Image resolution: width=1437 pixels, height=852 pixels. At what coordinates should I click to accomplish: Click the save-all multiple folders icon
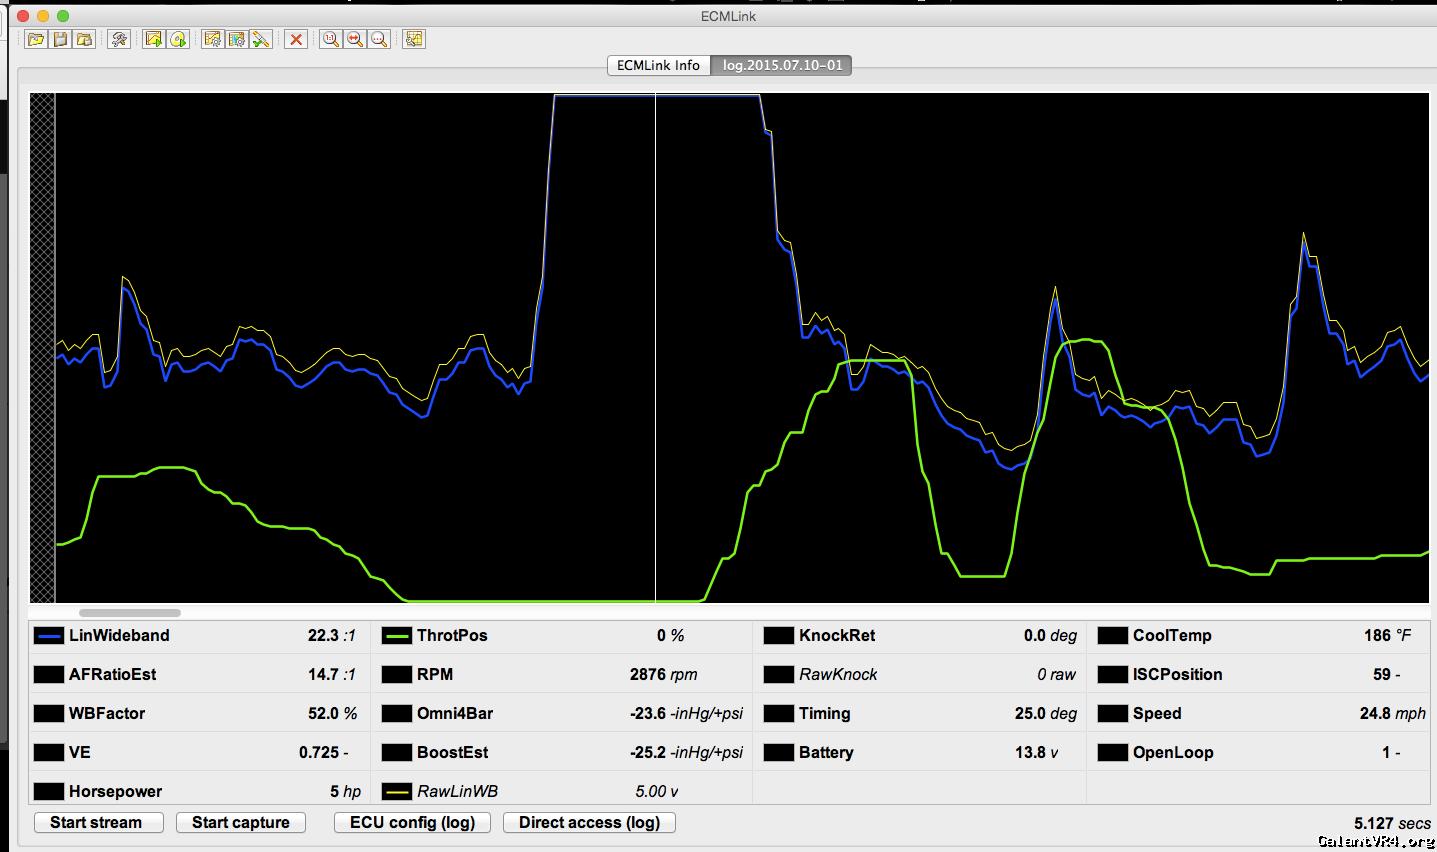tap(85, 39)
